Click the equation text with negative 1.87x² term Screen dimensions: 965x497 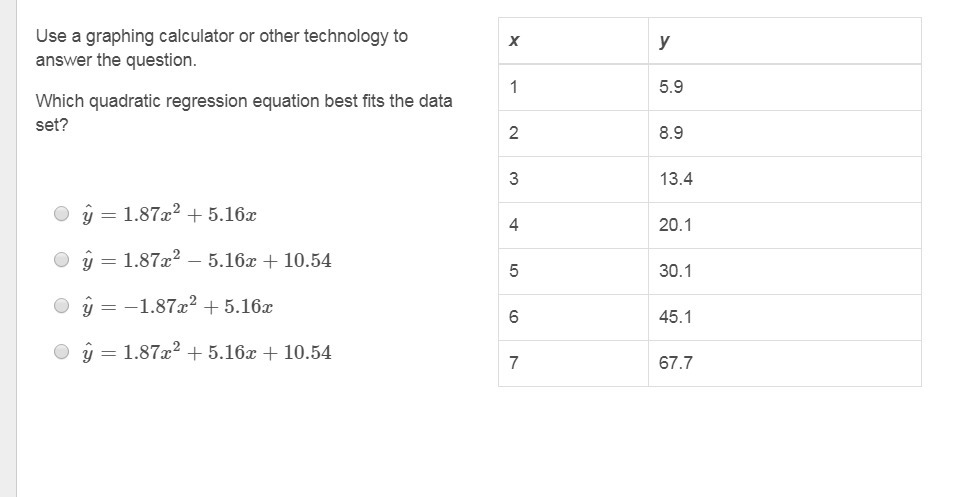178,306
